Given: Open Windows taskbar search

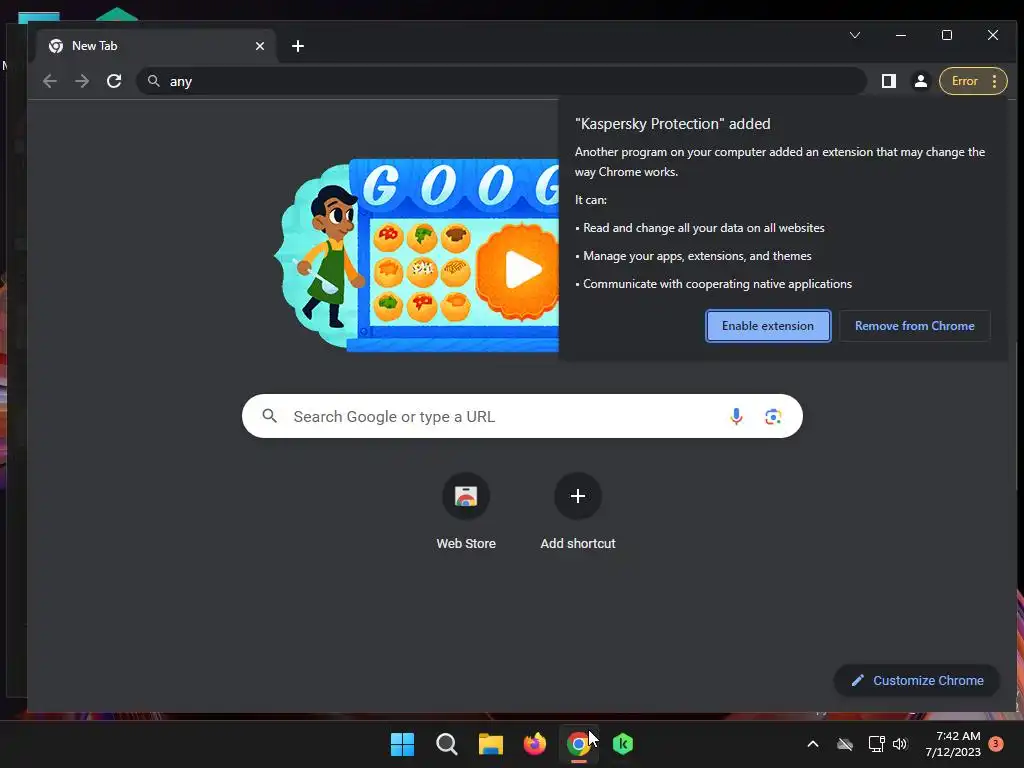Looking at the screenshot, I should point(447,744).
